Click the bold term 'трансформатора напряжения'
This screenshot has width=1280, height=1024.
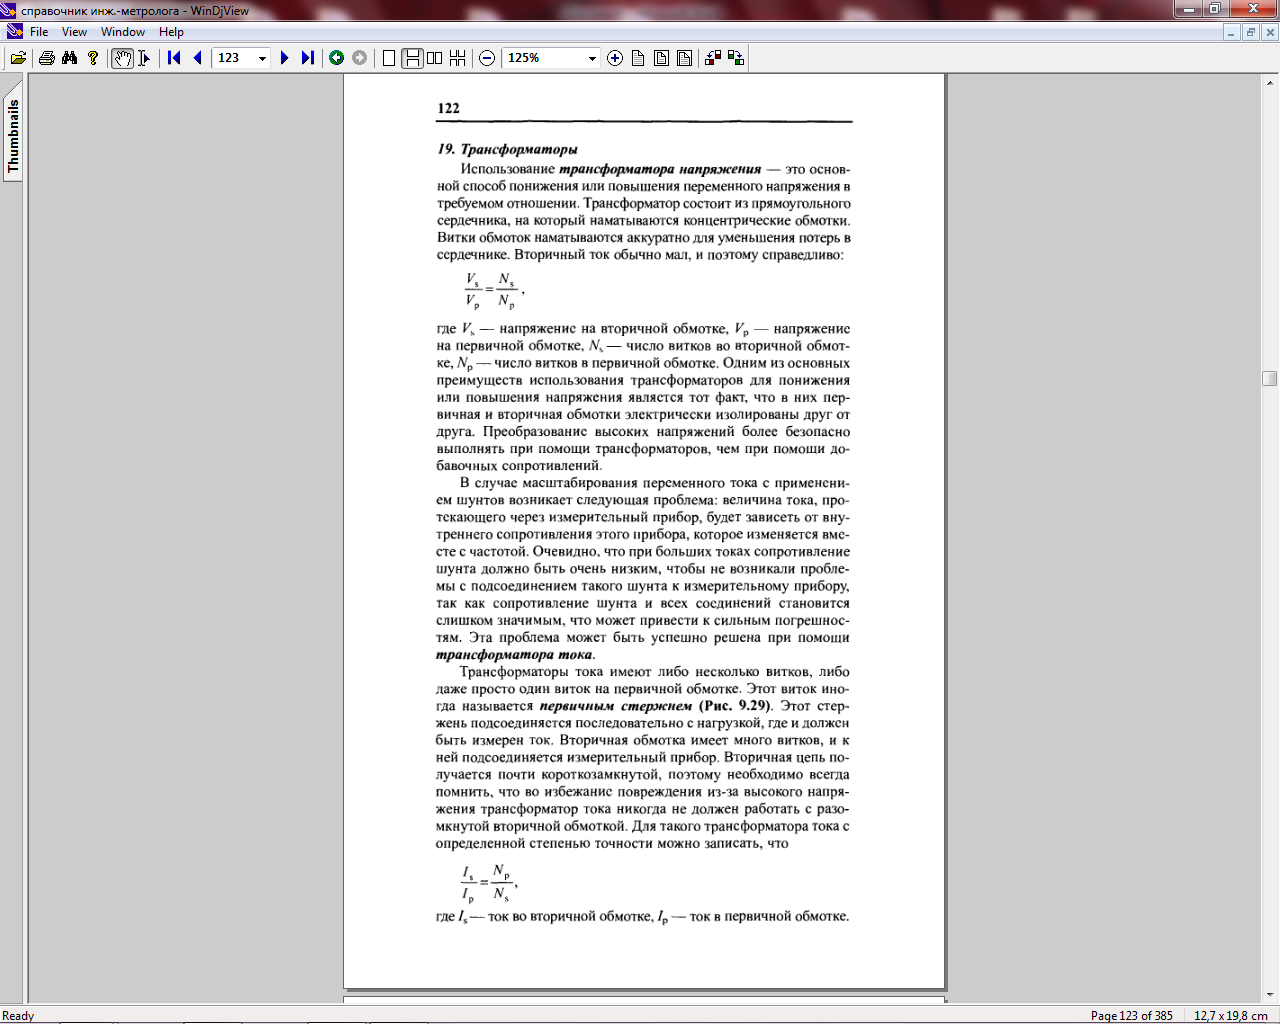tap(660, 169)
